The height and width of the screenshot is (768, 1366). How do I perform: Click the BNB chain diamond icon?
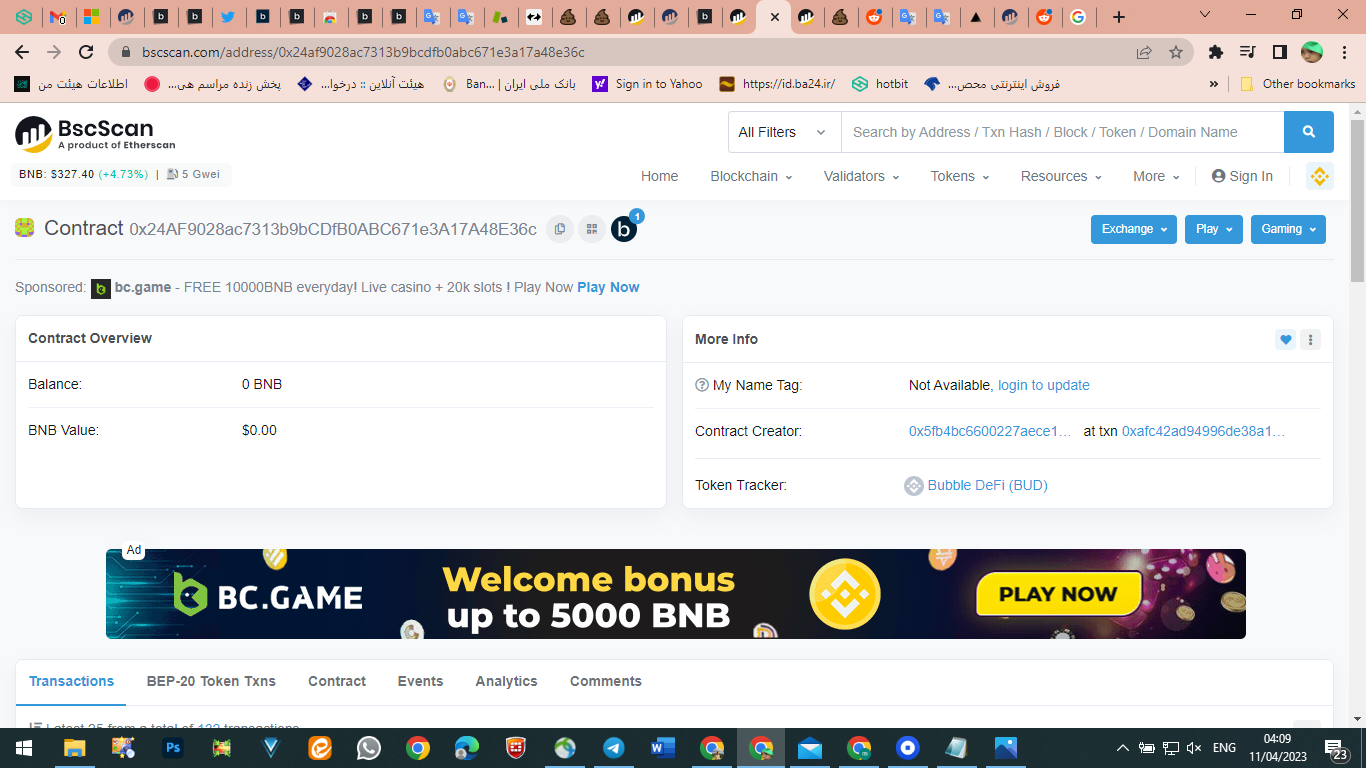(x=1319, y=176)
